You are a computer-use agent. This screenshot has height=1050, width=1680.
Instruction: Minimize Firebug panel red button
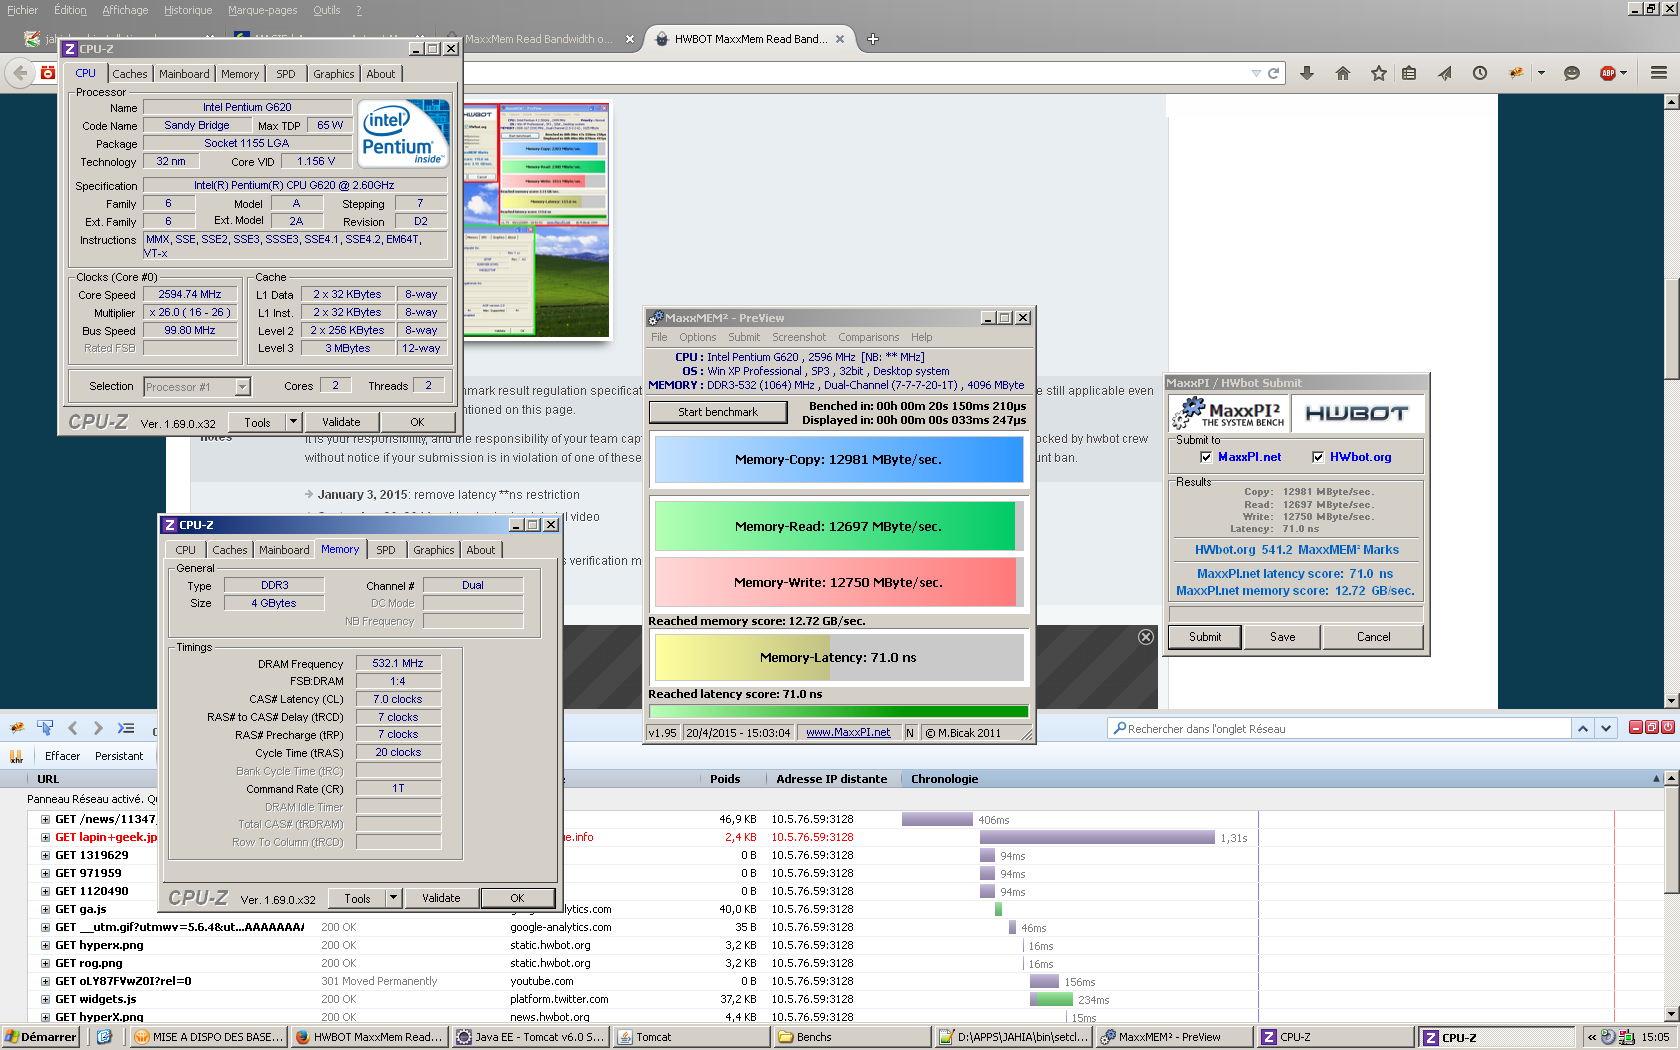(1636, 728)
